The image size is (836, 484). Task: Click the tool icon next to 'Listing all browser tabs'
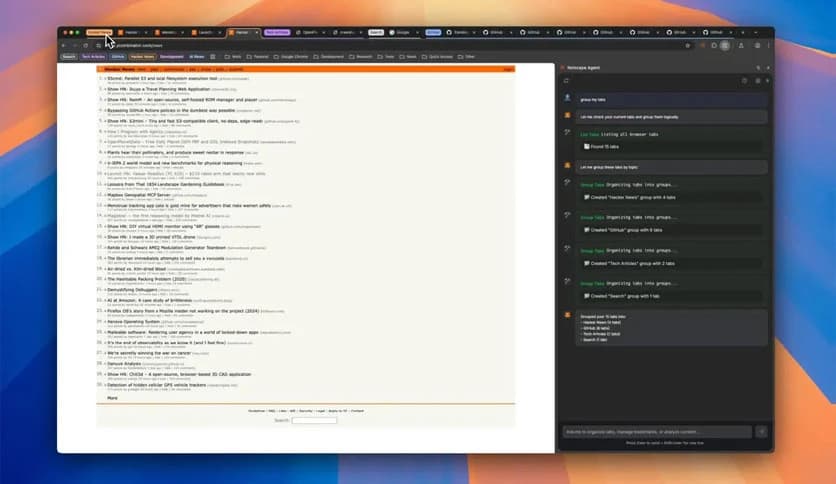point(567,132)
